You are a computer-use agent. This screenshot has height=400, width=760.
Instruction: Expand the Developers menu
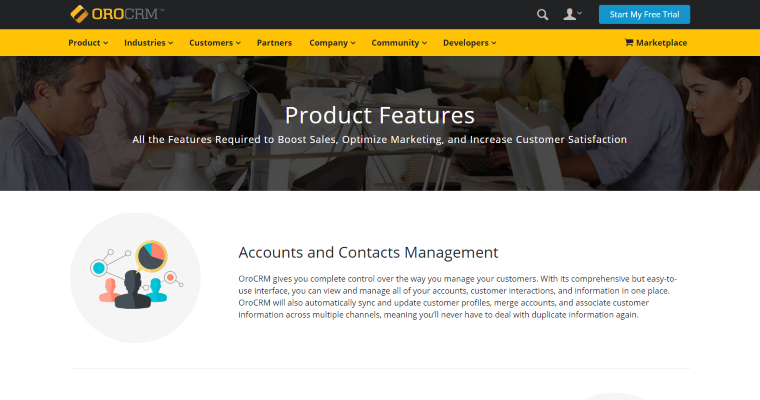(x=469, y=43)
